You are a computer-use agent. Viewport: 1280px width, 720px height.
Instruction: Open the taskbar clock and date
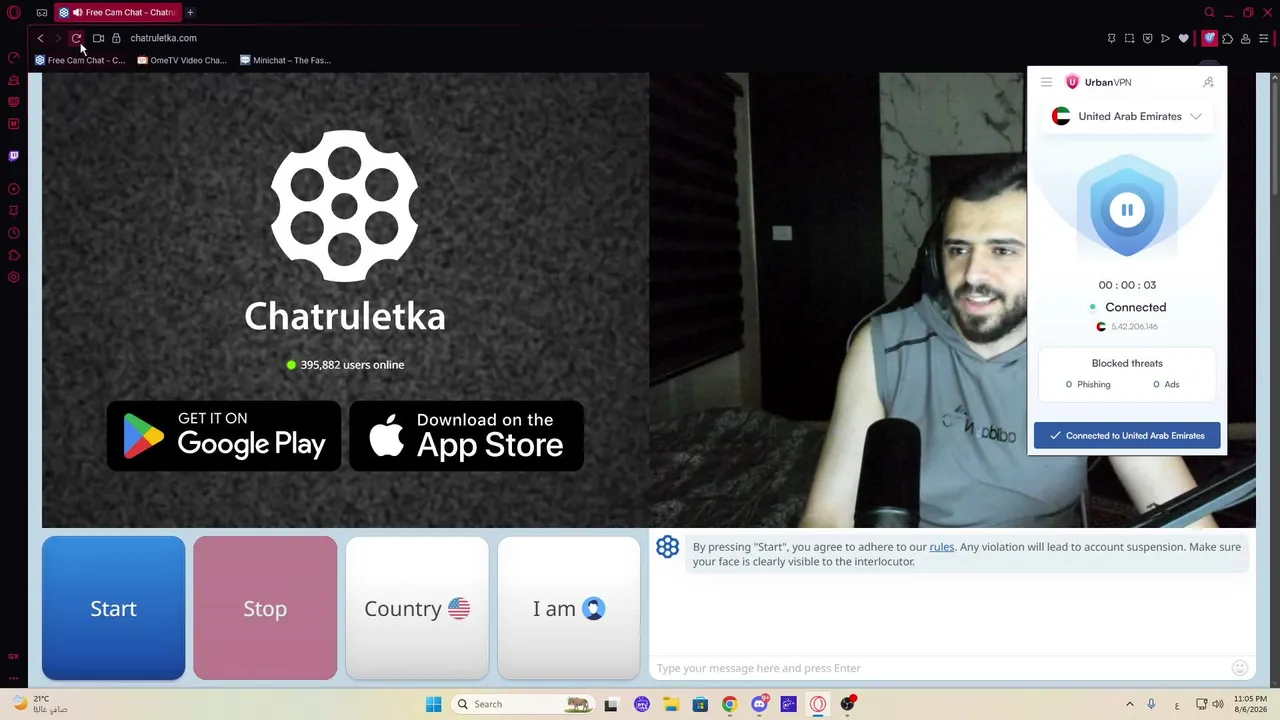click(x=1250, y=704)
